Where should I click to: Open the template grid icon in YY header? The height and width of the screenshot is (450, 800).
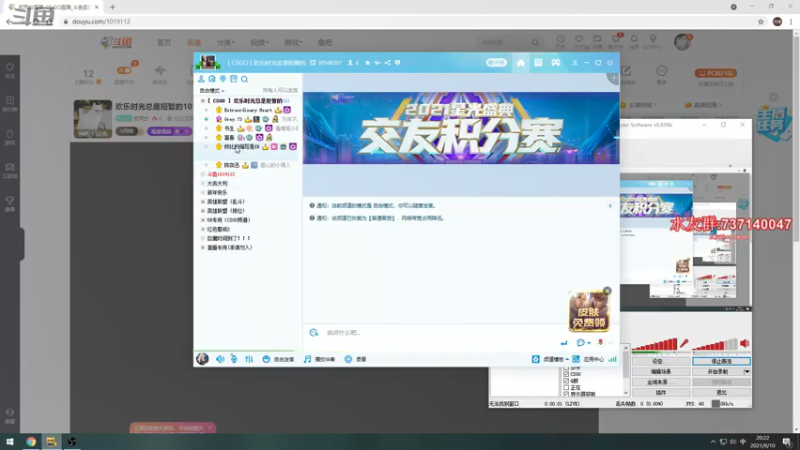[x=538, y=63]
